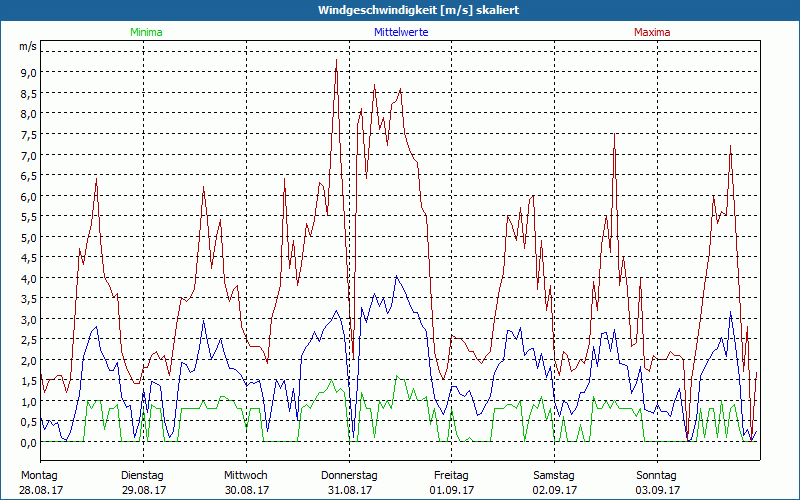Click the 4,5 y-axis value

click(29, 258)
